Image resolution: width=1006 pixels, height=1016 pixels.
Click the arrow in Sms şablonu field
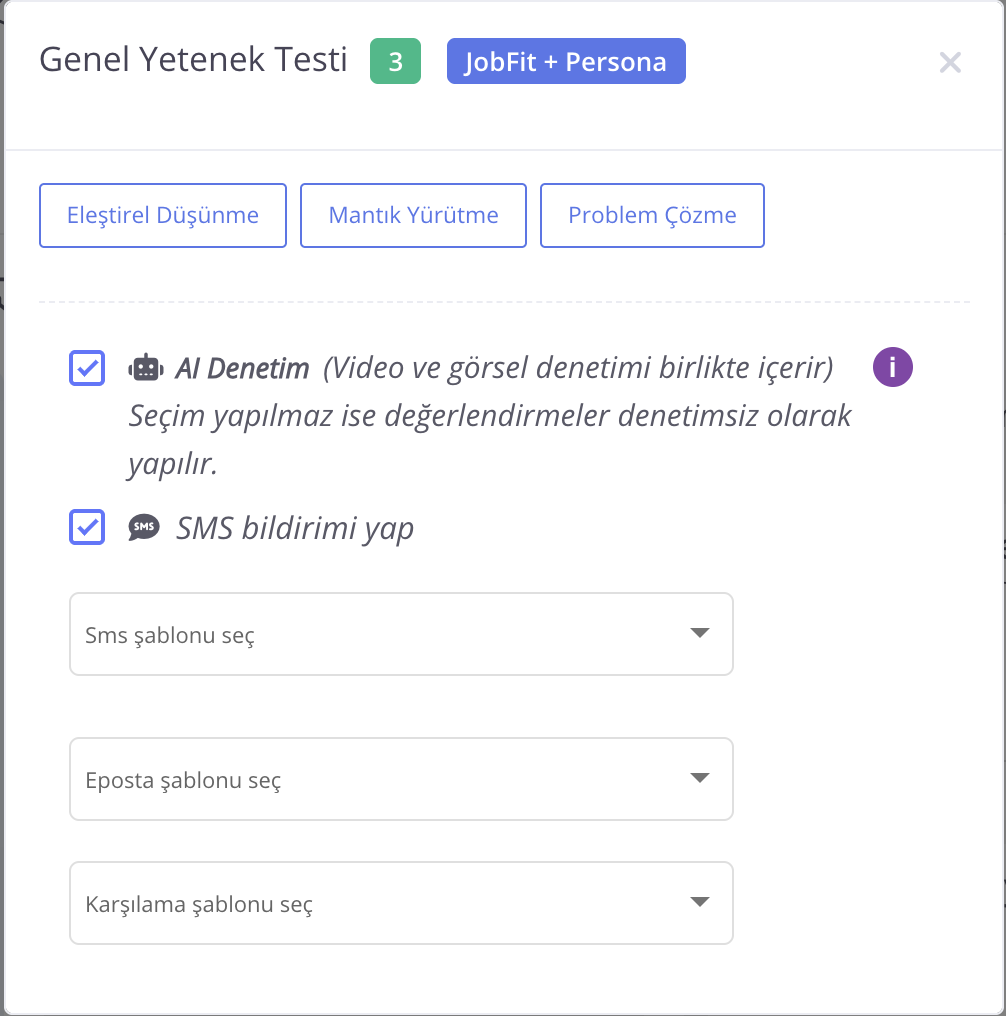pos(700,633)
